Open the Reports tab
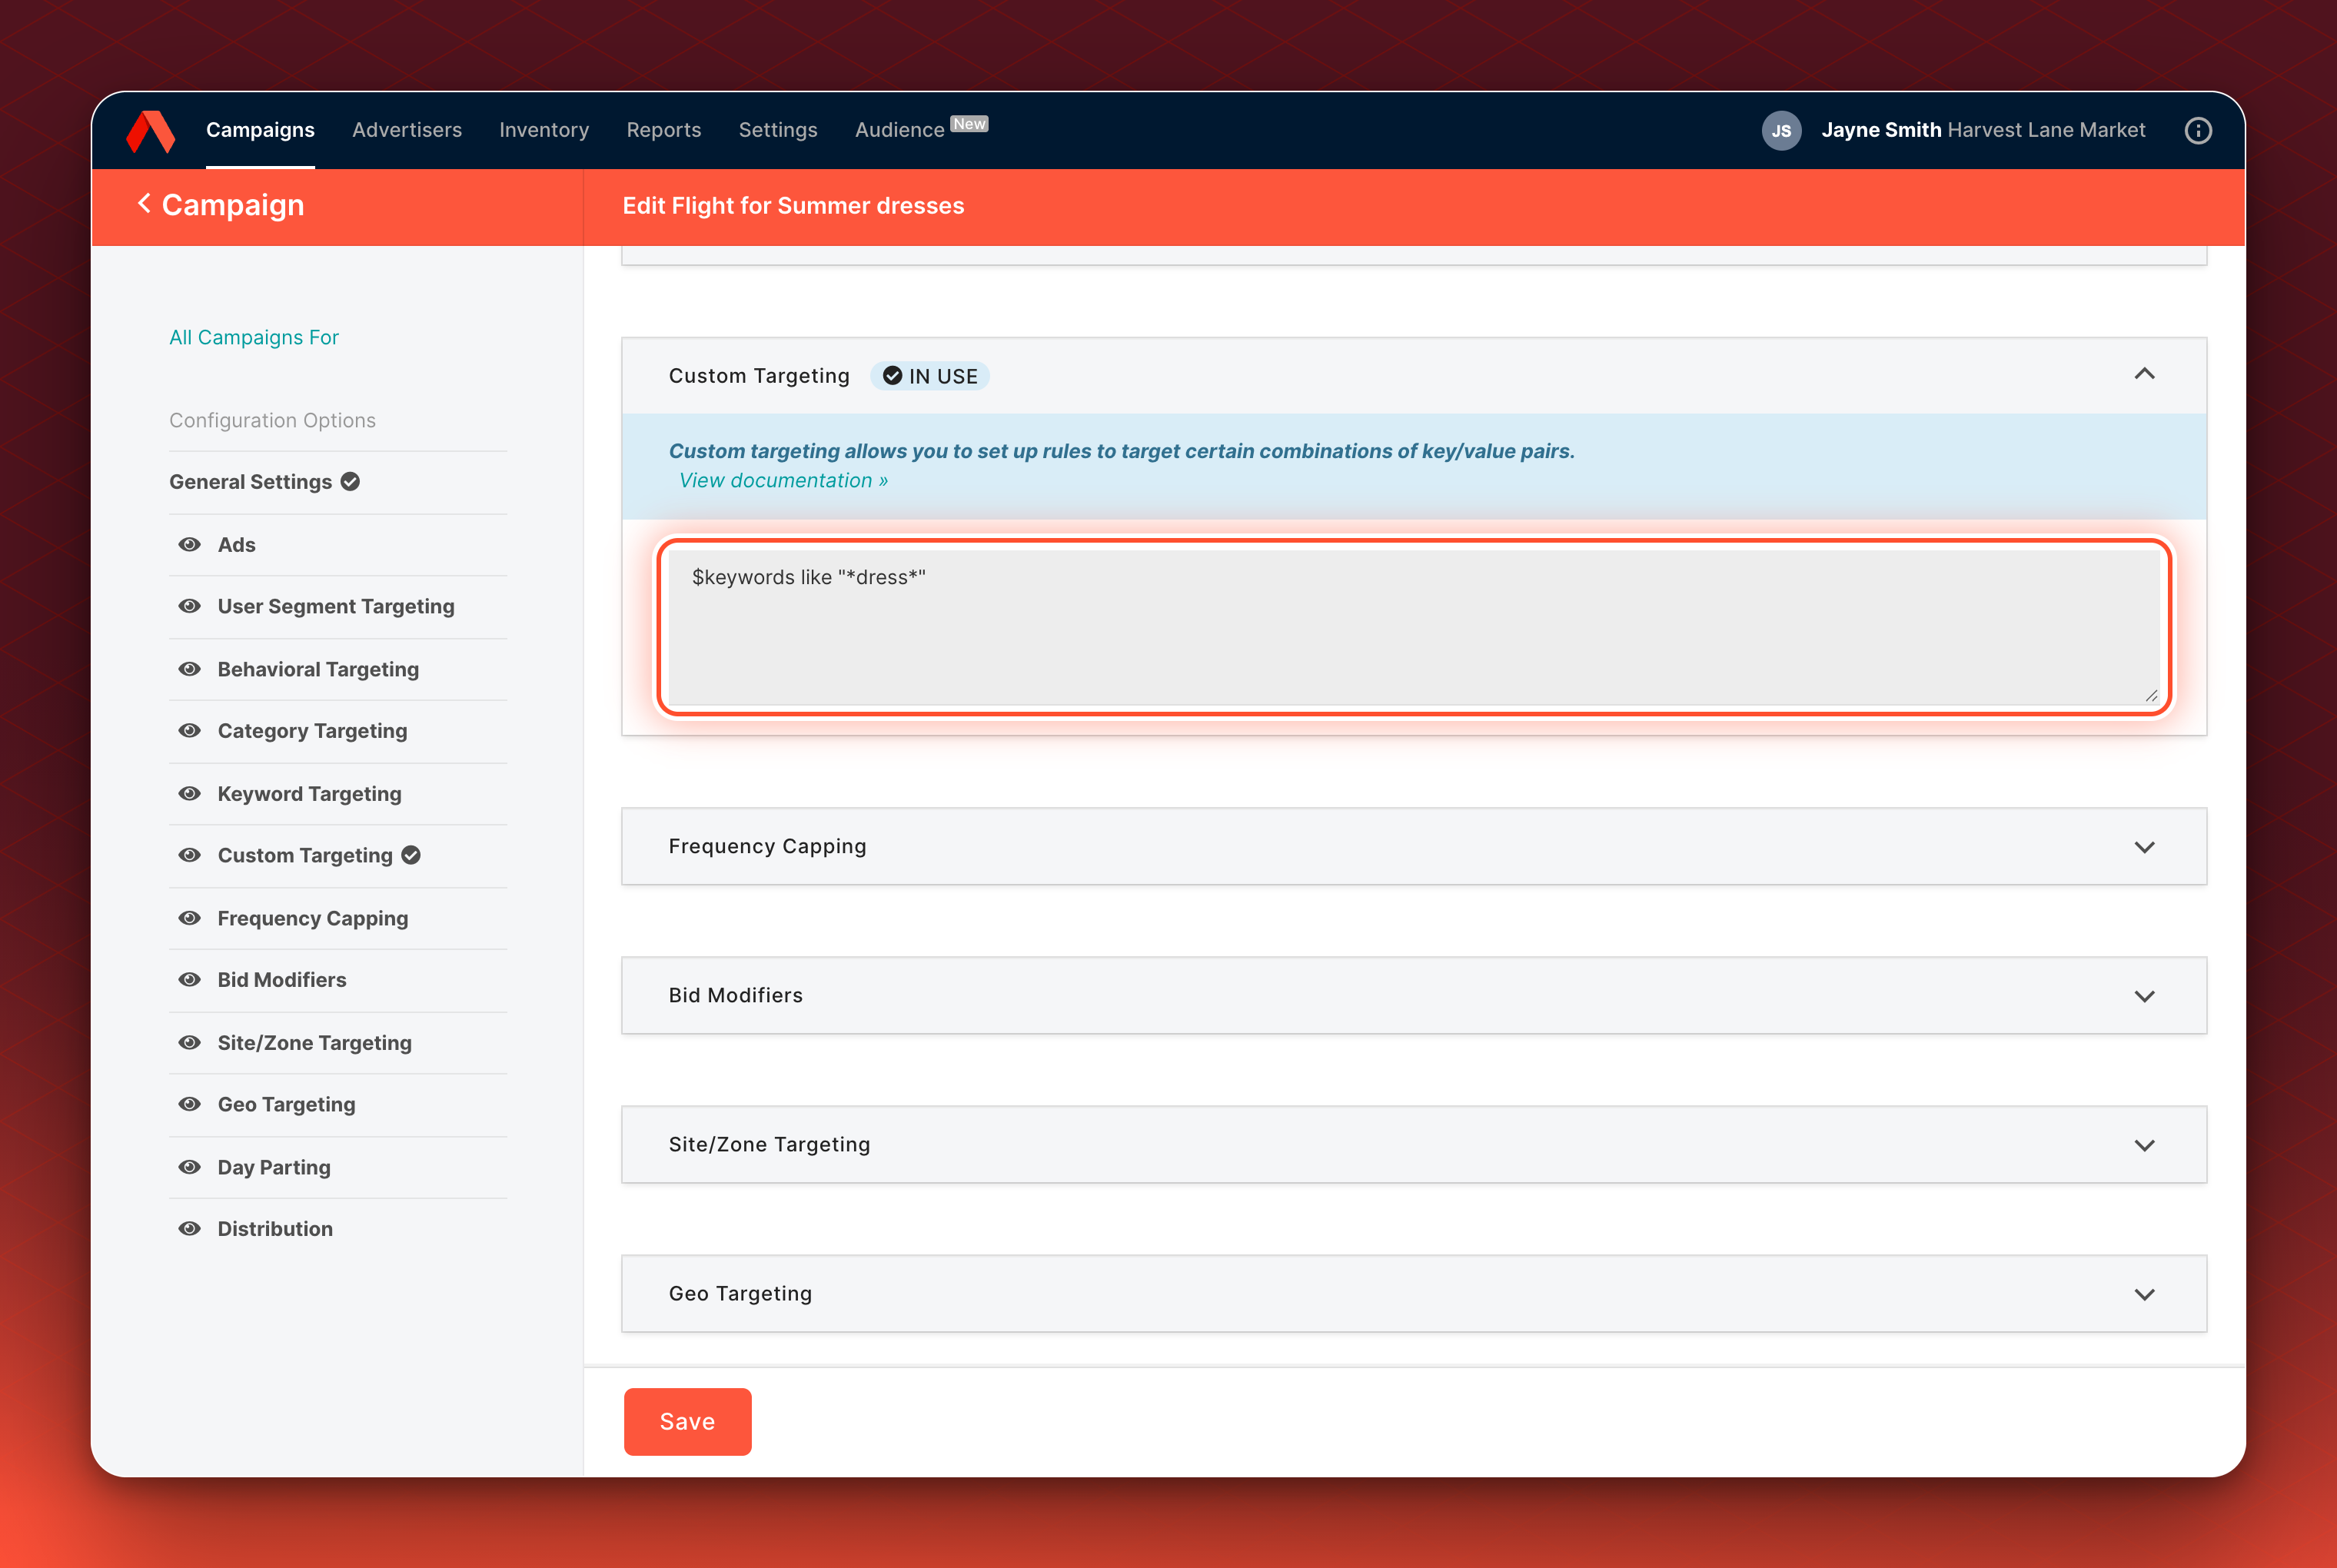This screenshot has height=1568, width=2337. [x=664, y=130]
